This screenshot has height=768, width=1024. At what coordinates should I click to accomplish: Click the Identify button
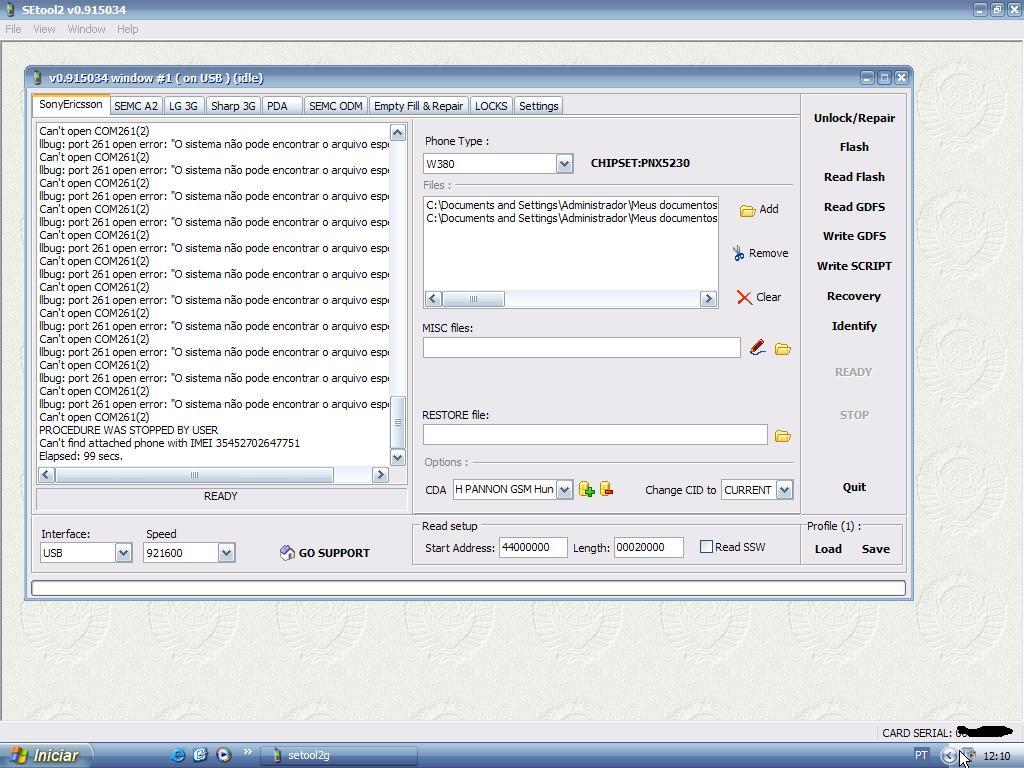[854, 326]
